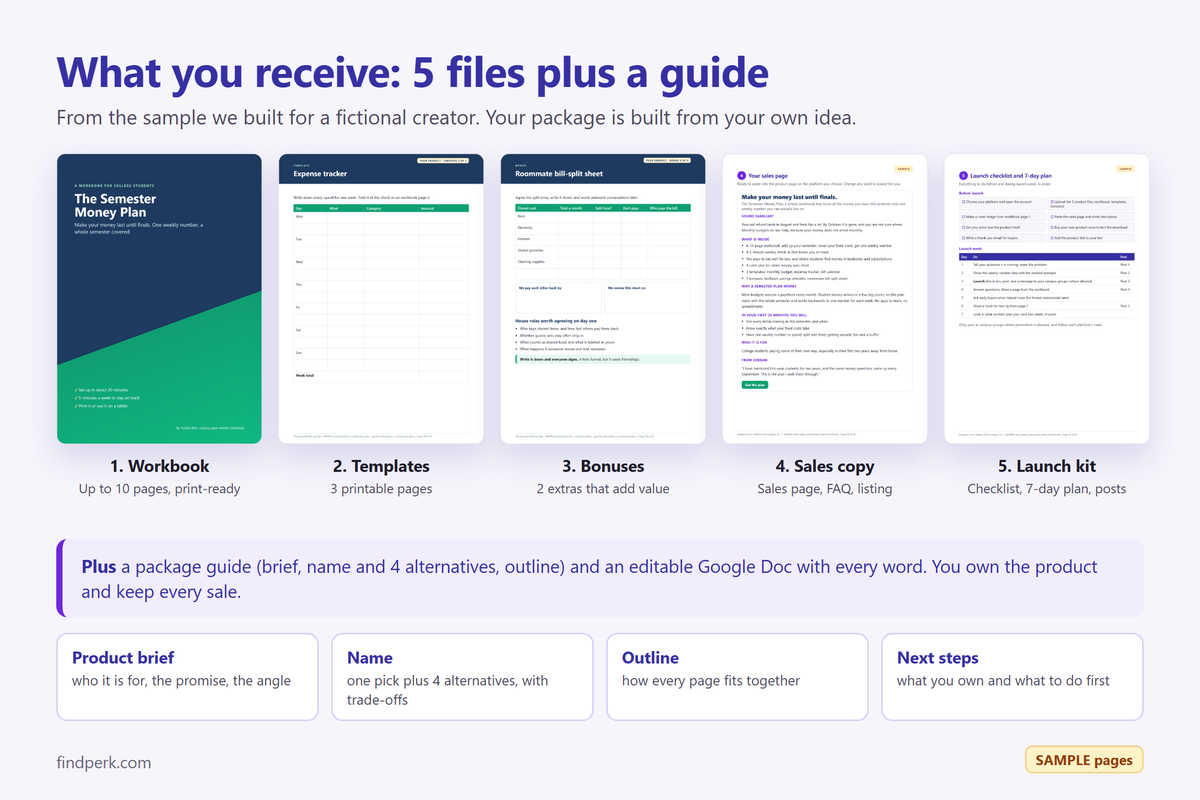
Task: Check 'Upload the 3 product files' item
Action: tap(1091, 203)
